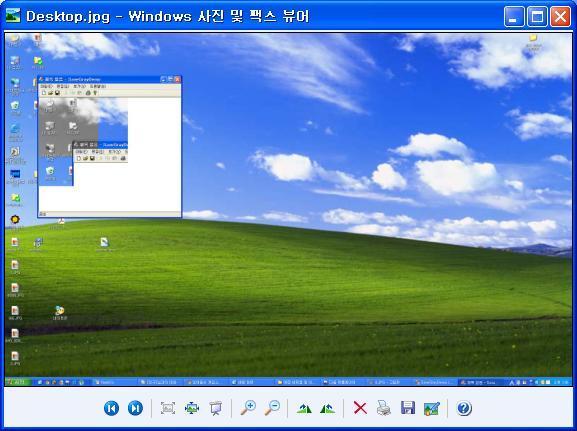Go to the next image
The height and width of the screenshot is (431, 577).
135,408
